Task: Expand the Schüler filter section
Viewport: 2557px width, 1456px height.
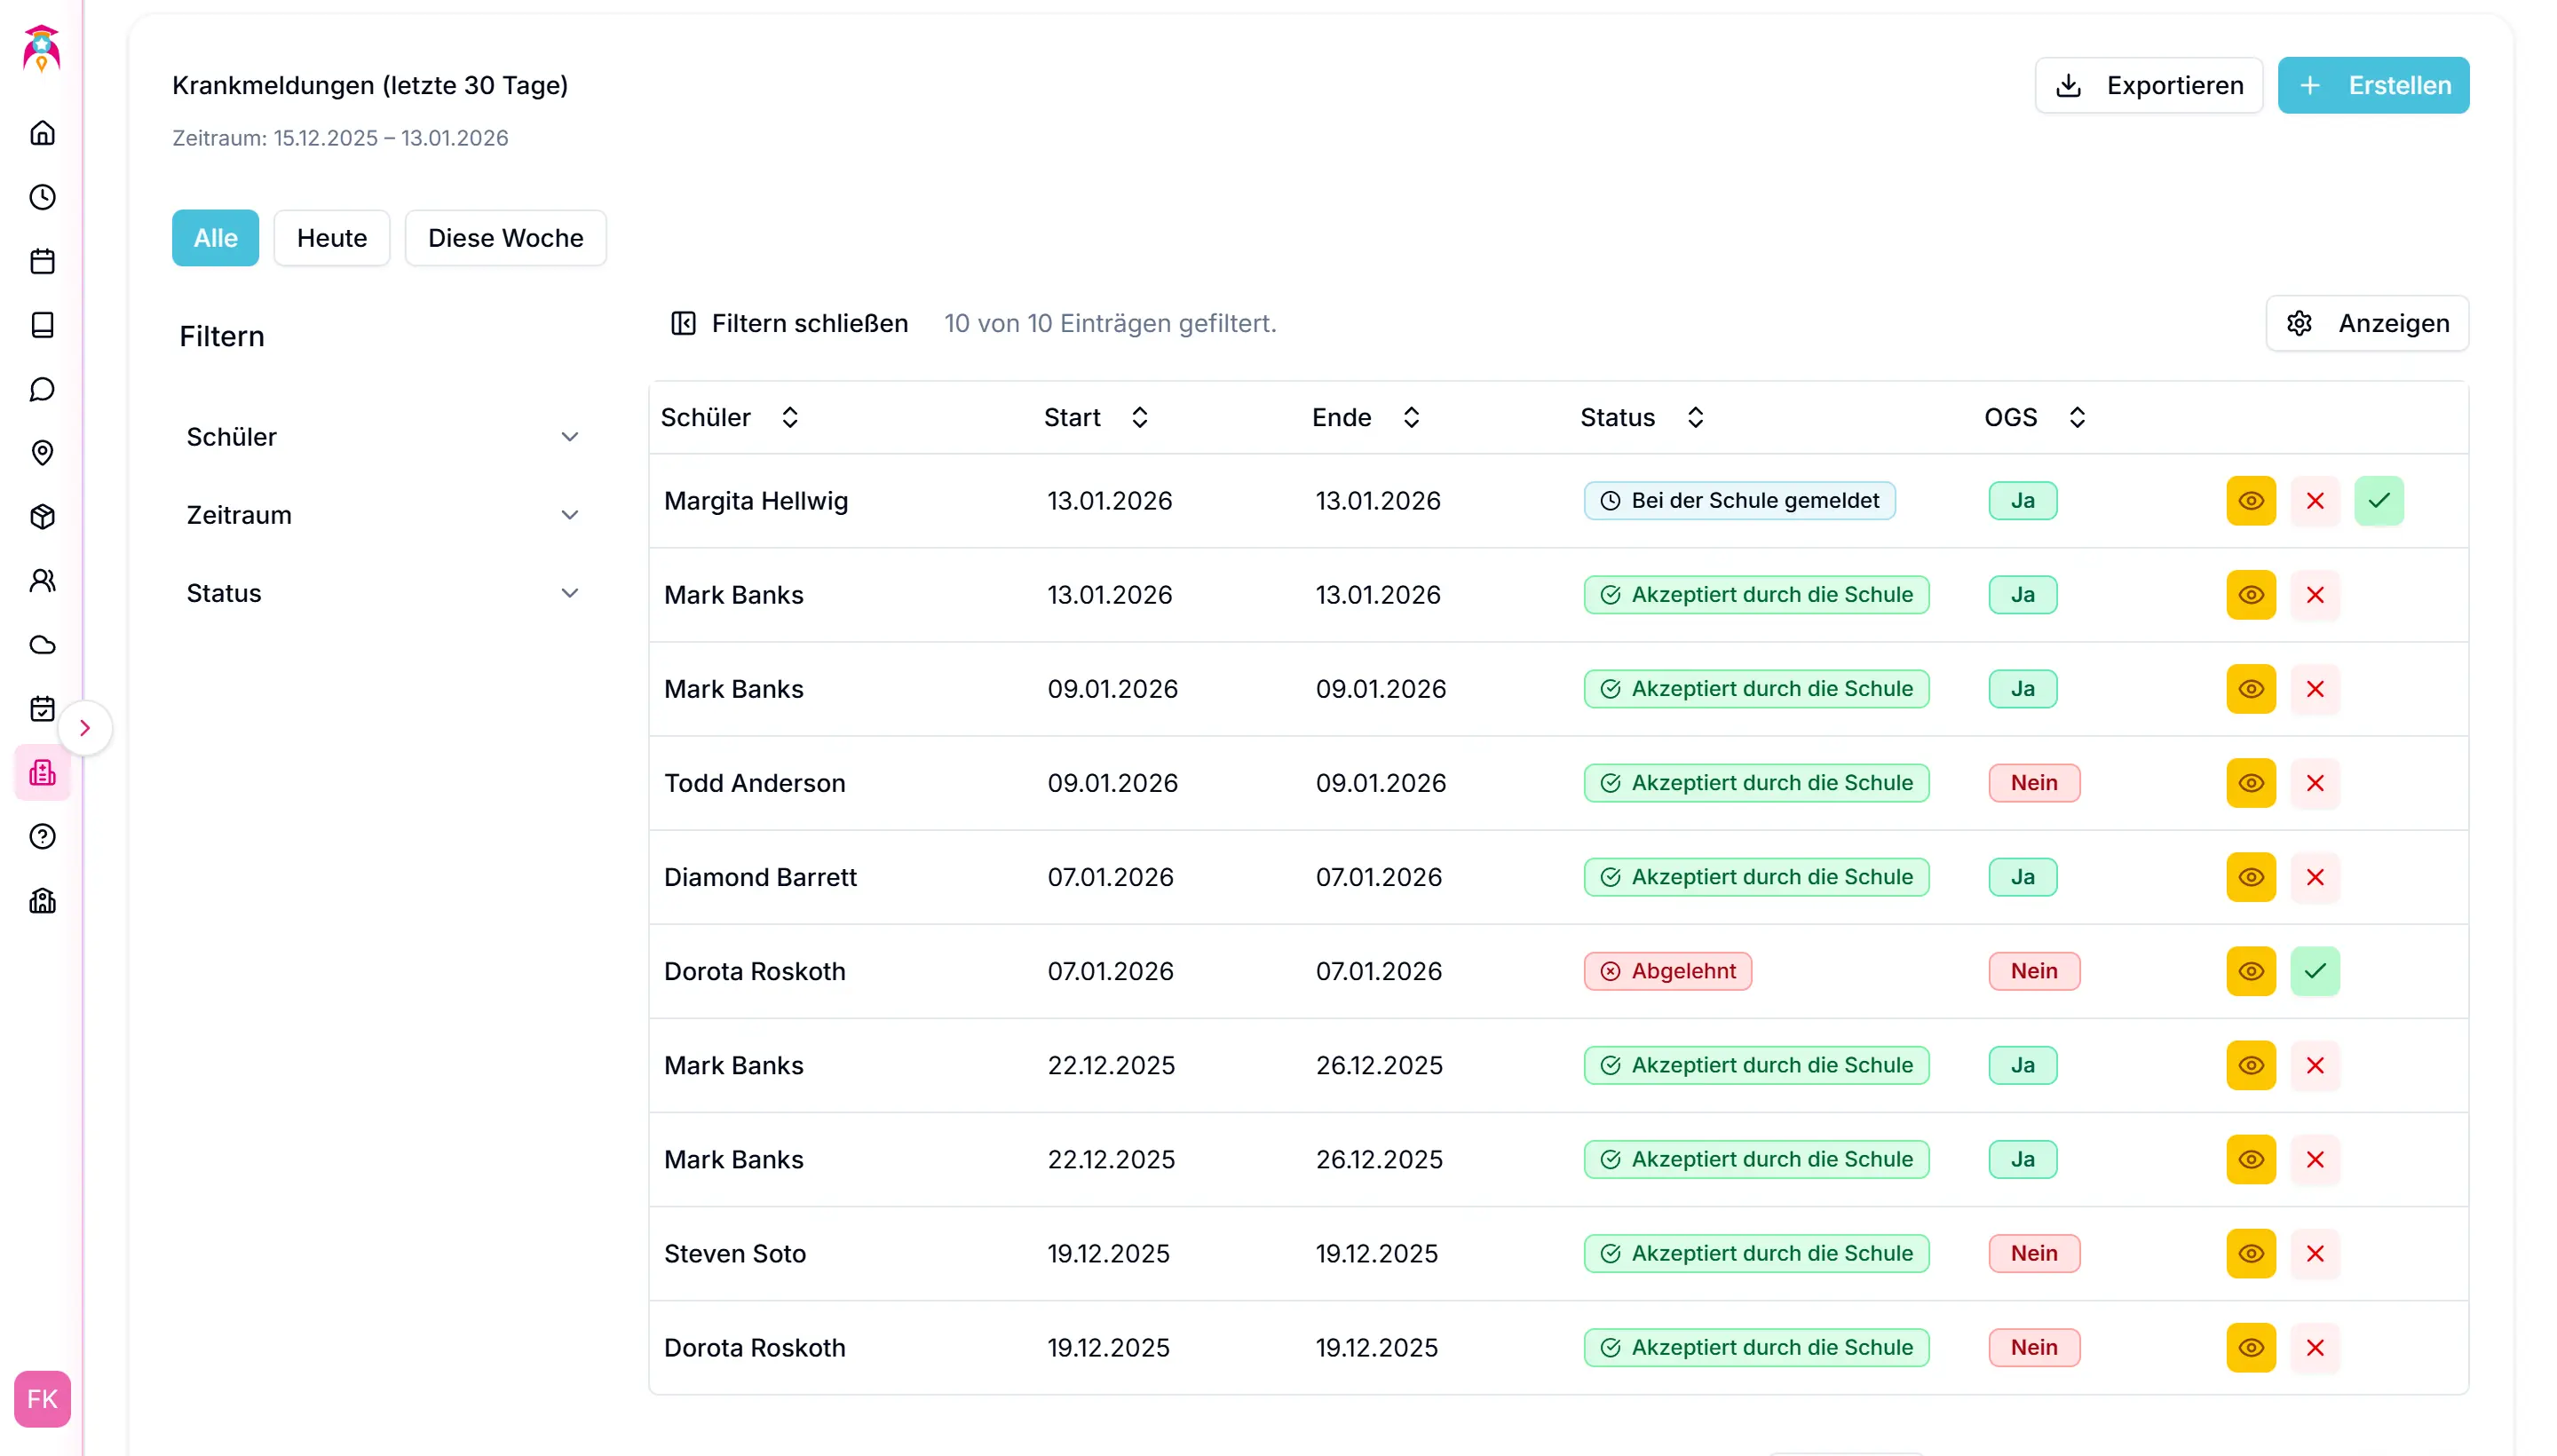Action: (x=382, y=437)
